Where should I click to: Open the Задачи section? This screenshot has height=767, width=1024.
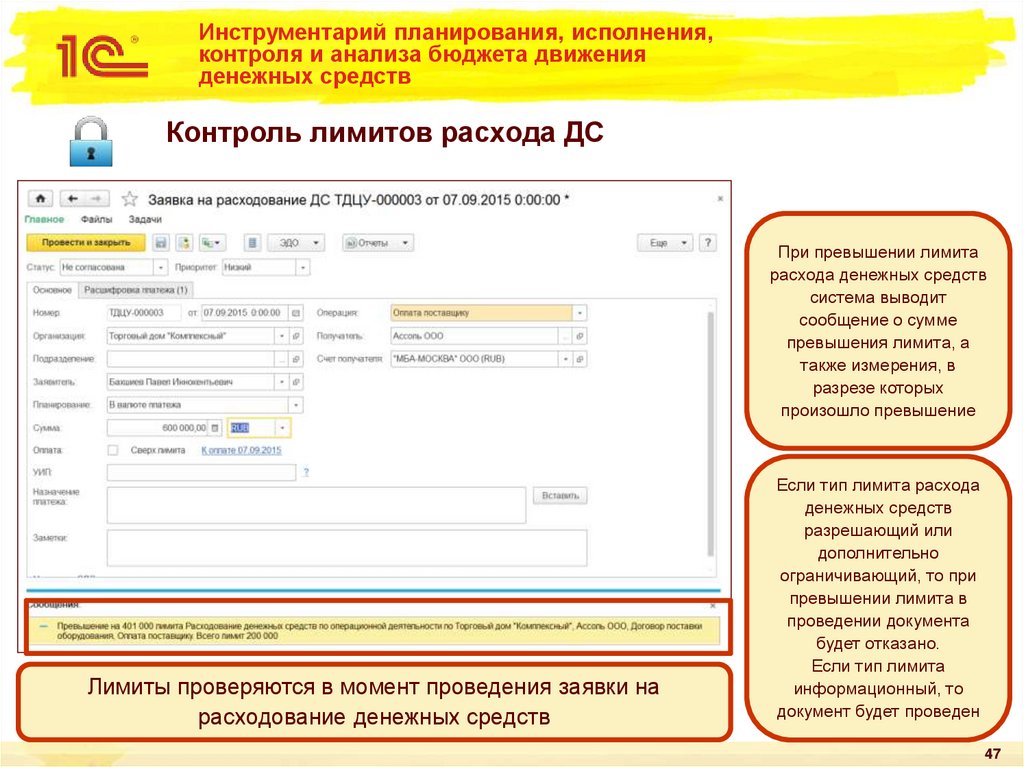coord(145,220)
